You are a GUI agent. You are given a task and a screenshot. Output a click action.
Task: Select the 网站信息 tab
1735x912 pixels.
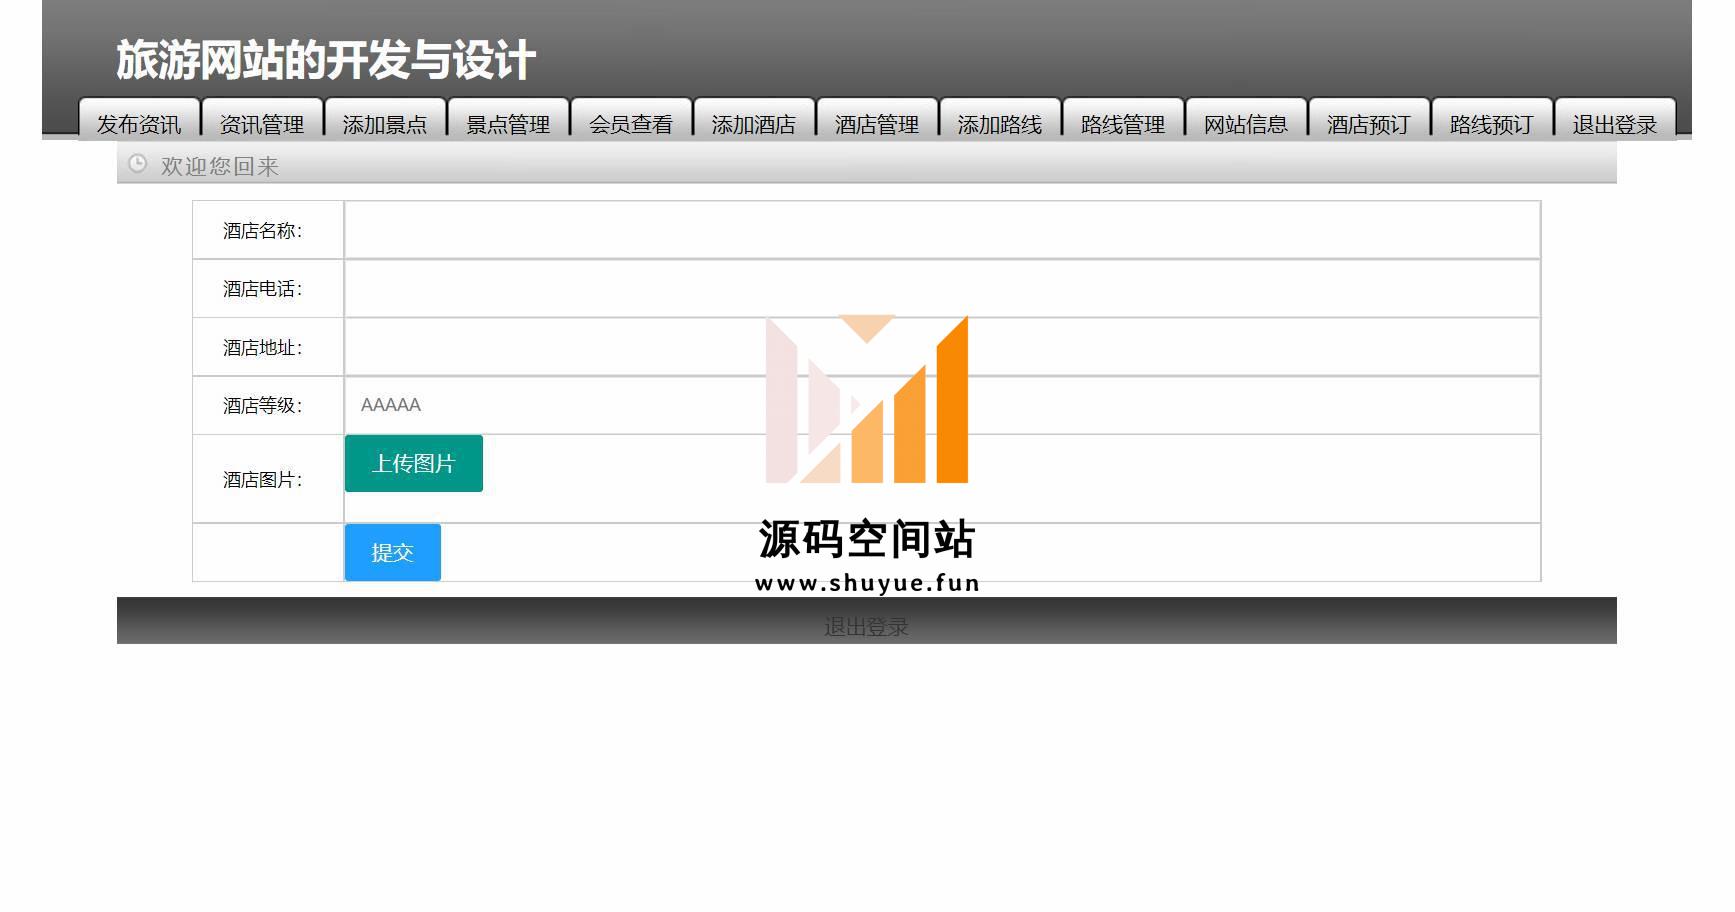point(1247,120)
